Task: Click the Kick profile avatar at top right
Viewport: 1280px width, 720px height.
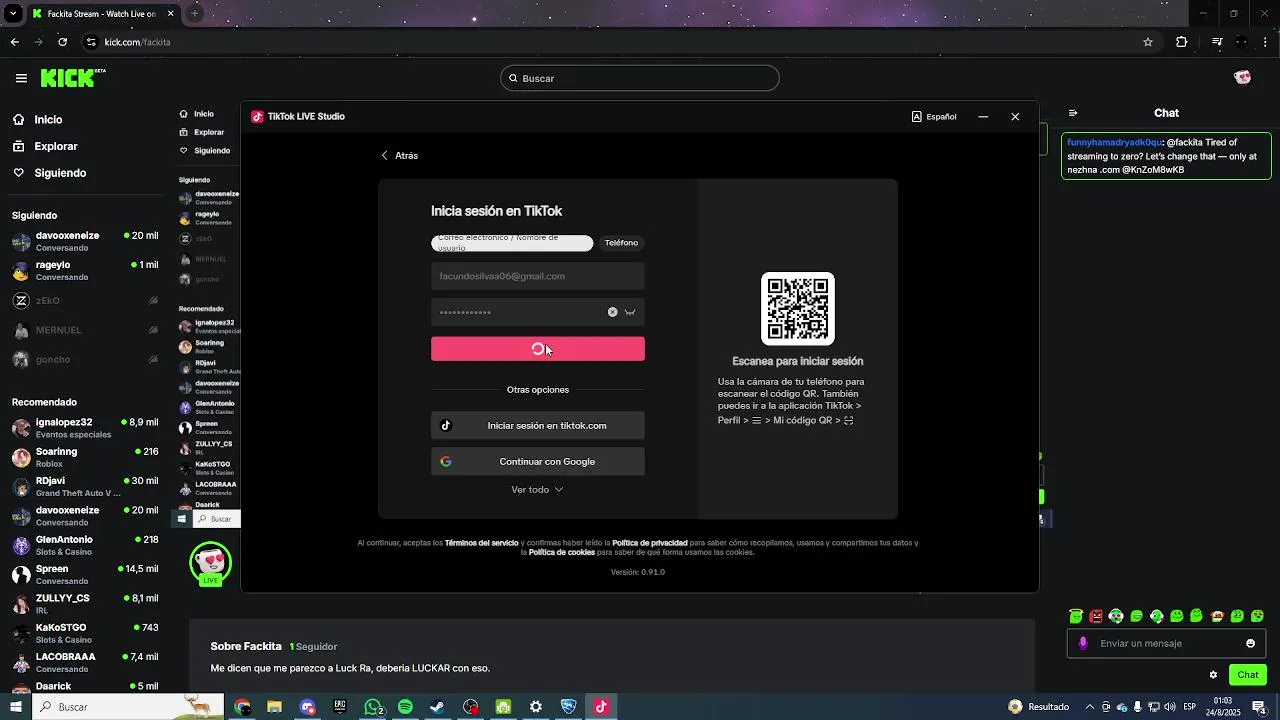Action: 1243,78
